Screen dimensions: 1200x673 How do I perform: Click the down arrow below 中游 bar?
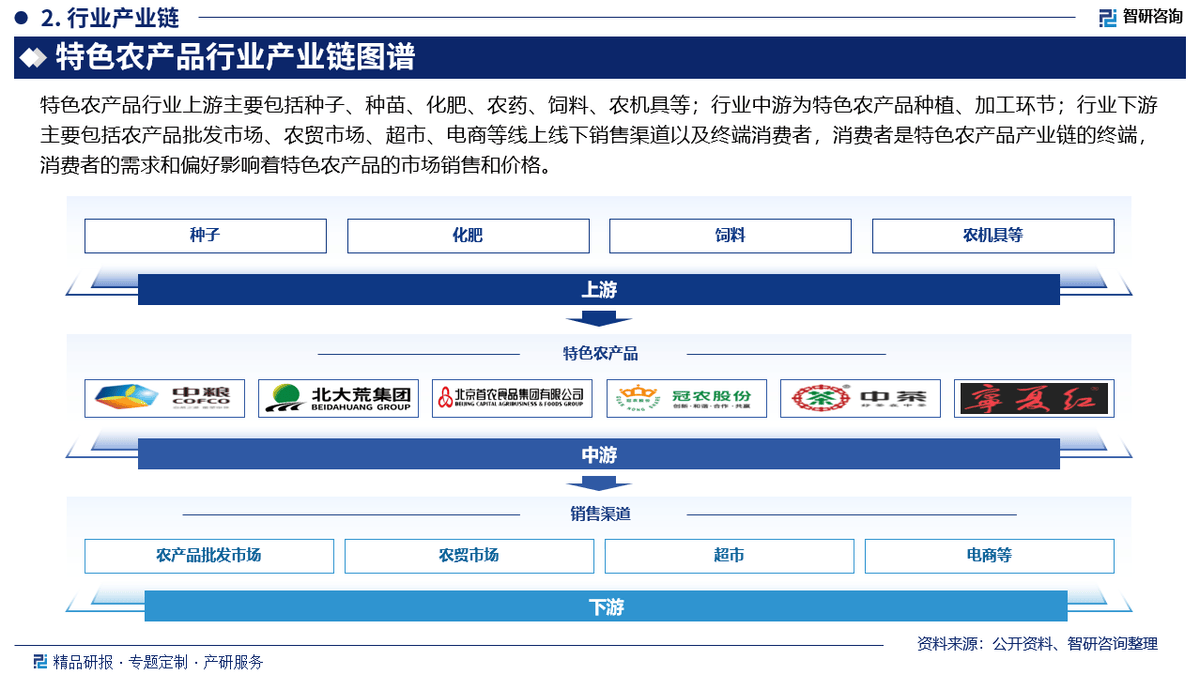pyautogui.click(x=599, y=483)
